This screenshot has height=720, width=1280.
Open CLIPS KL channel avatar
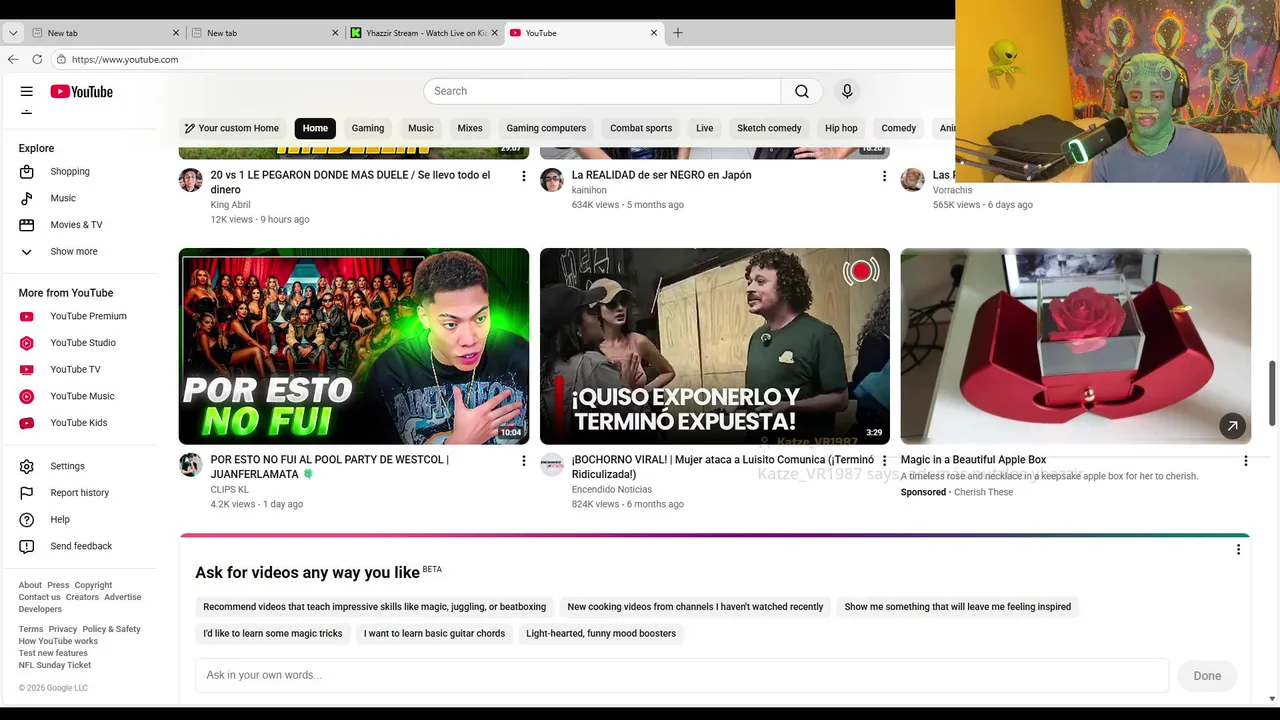[x=191, y=465]
